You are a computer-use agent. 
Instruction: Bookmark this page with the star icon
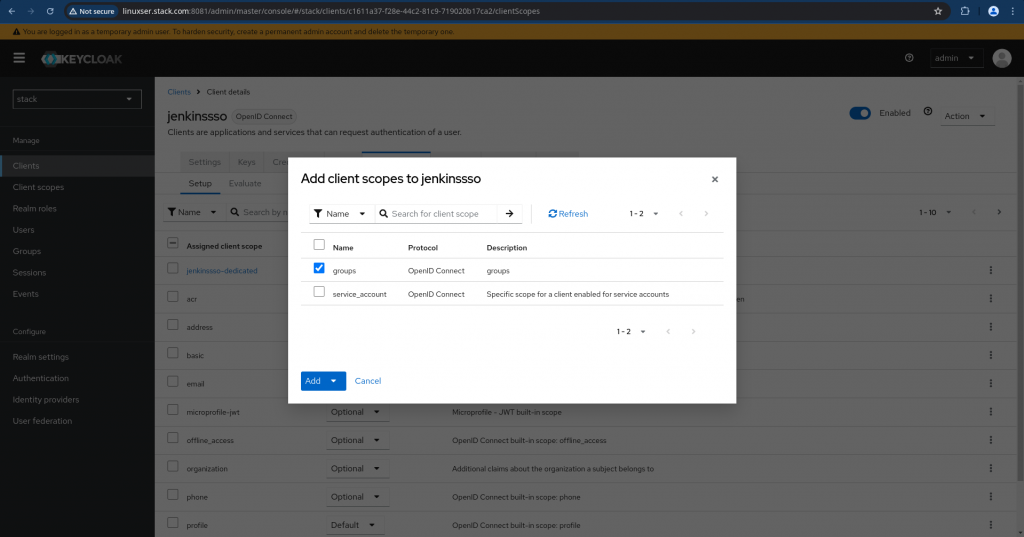coord(938,11)
